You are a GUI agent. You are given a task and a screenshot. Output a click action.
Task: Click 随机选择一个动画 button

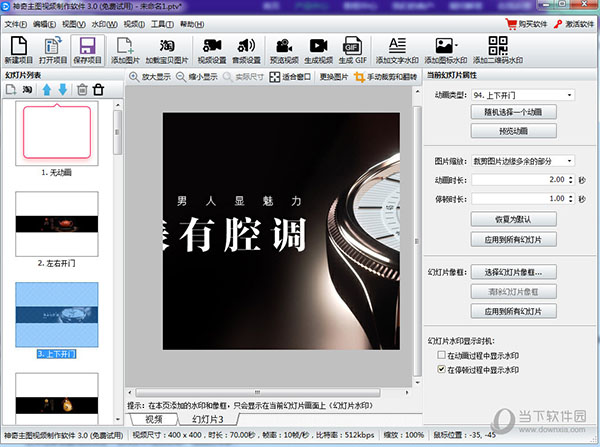click(514, 112)
